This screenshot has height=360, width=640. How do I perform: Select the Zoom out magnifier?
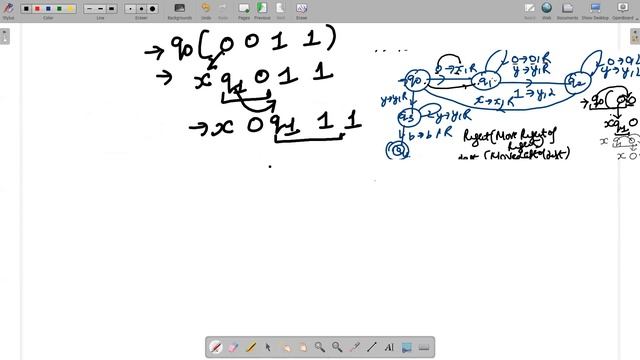[x=337, y=347]
